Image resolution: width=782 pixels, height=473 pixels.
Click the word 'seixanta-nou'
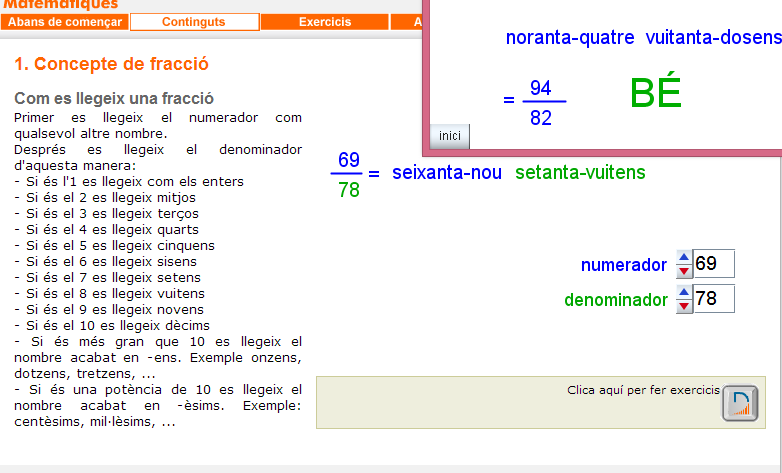pos(447,173)
